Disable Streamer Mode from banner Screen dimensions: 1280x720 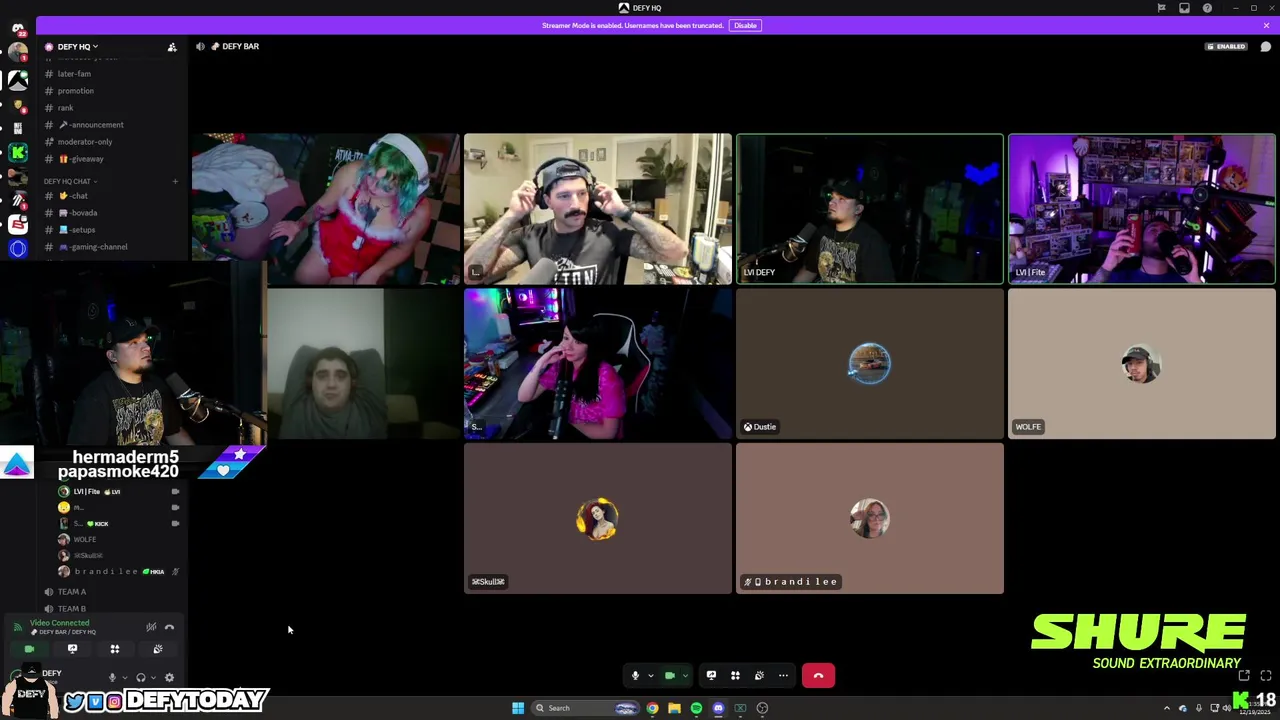745,25
